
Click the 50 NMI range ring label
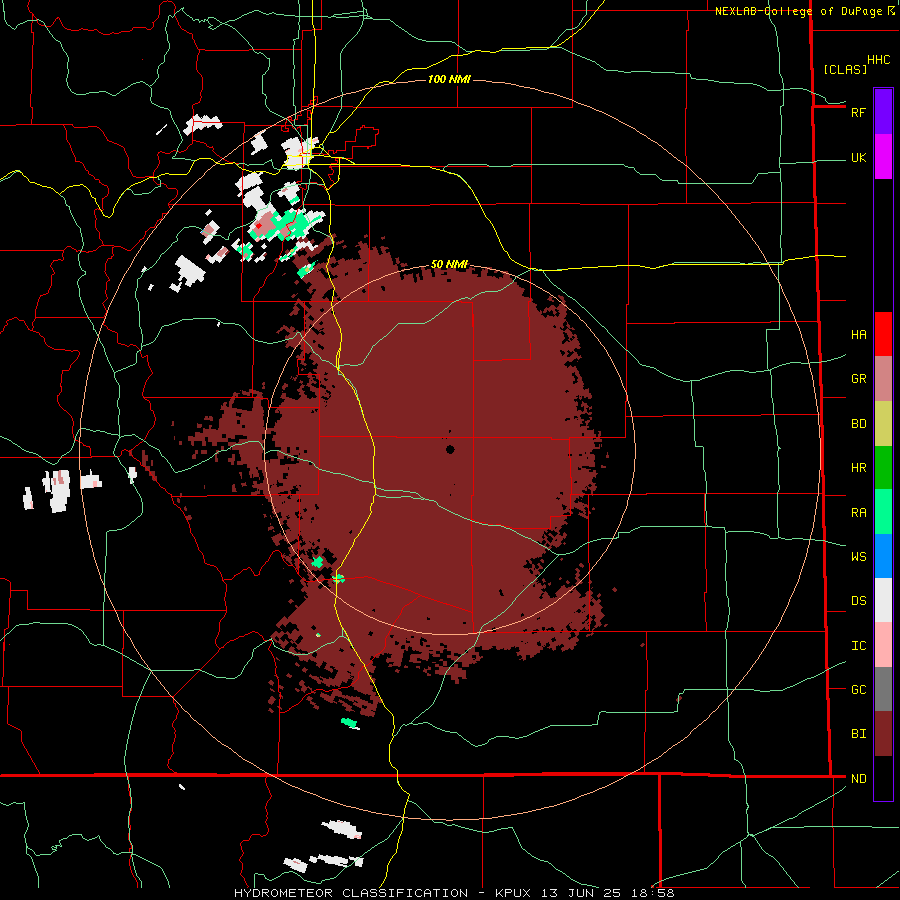(x=449, y=264)
